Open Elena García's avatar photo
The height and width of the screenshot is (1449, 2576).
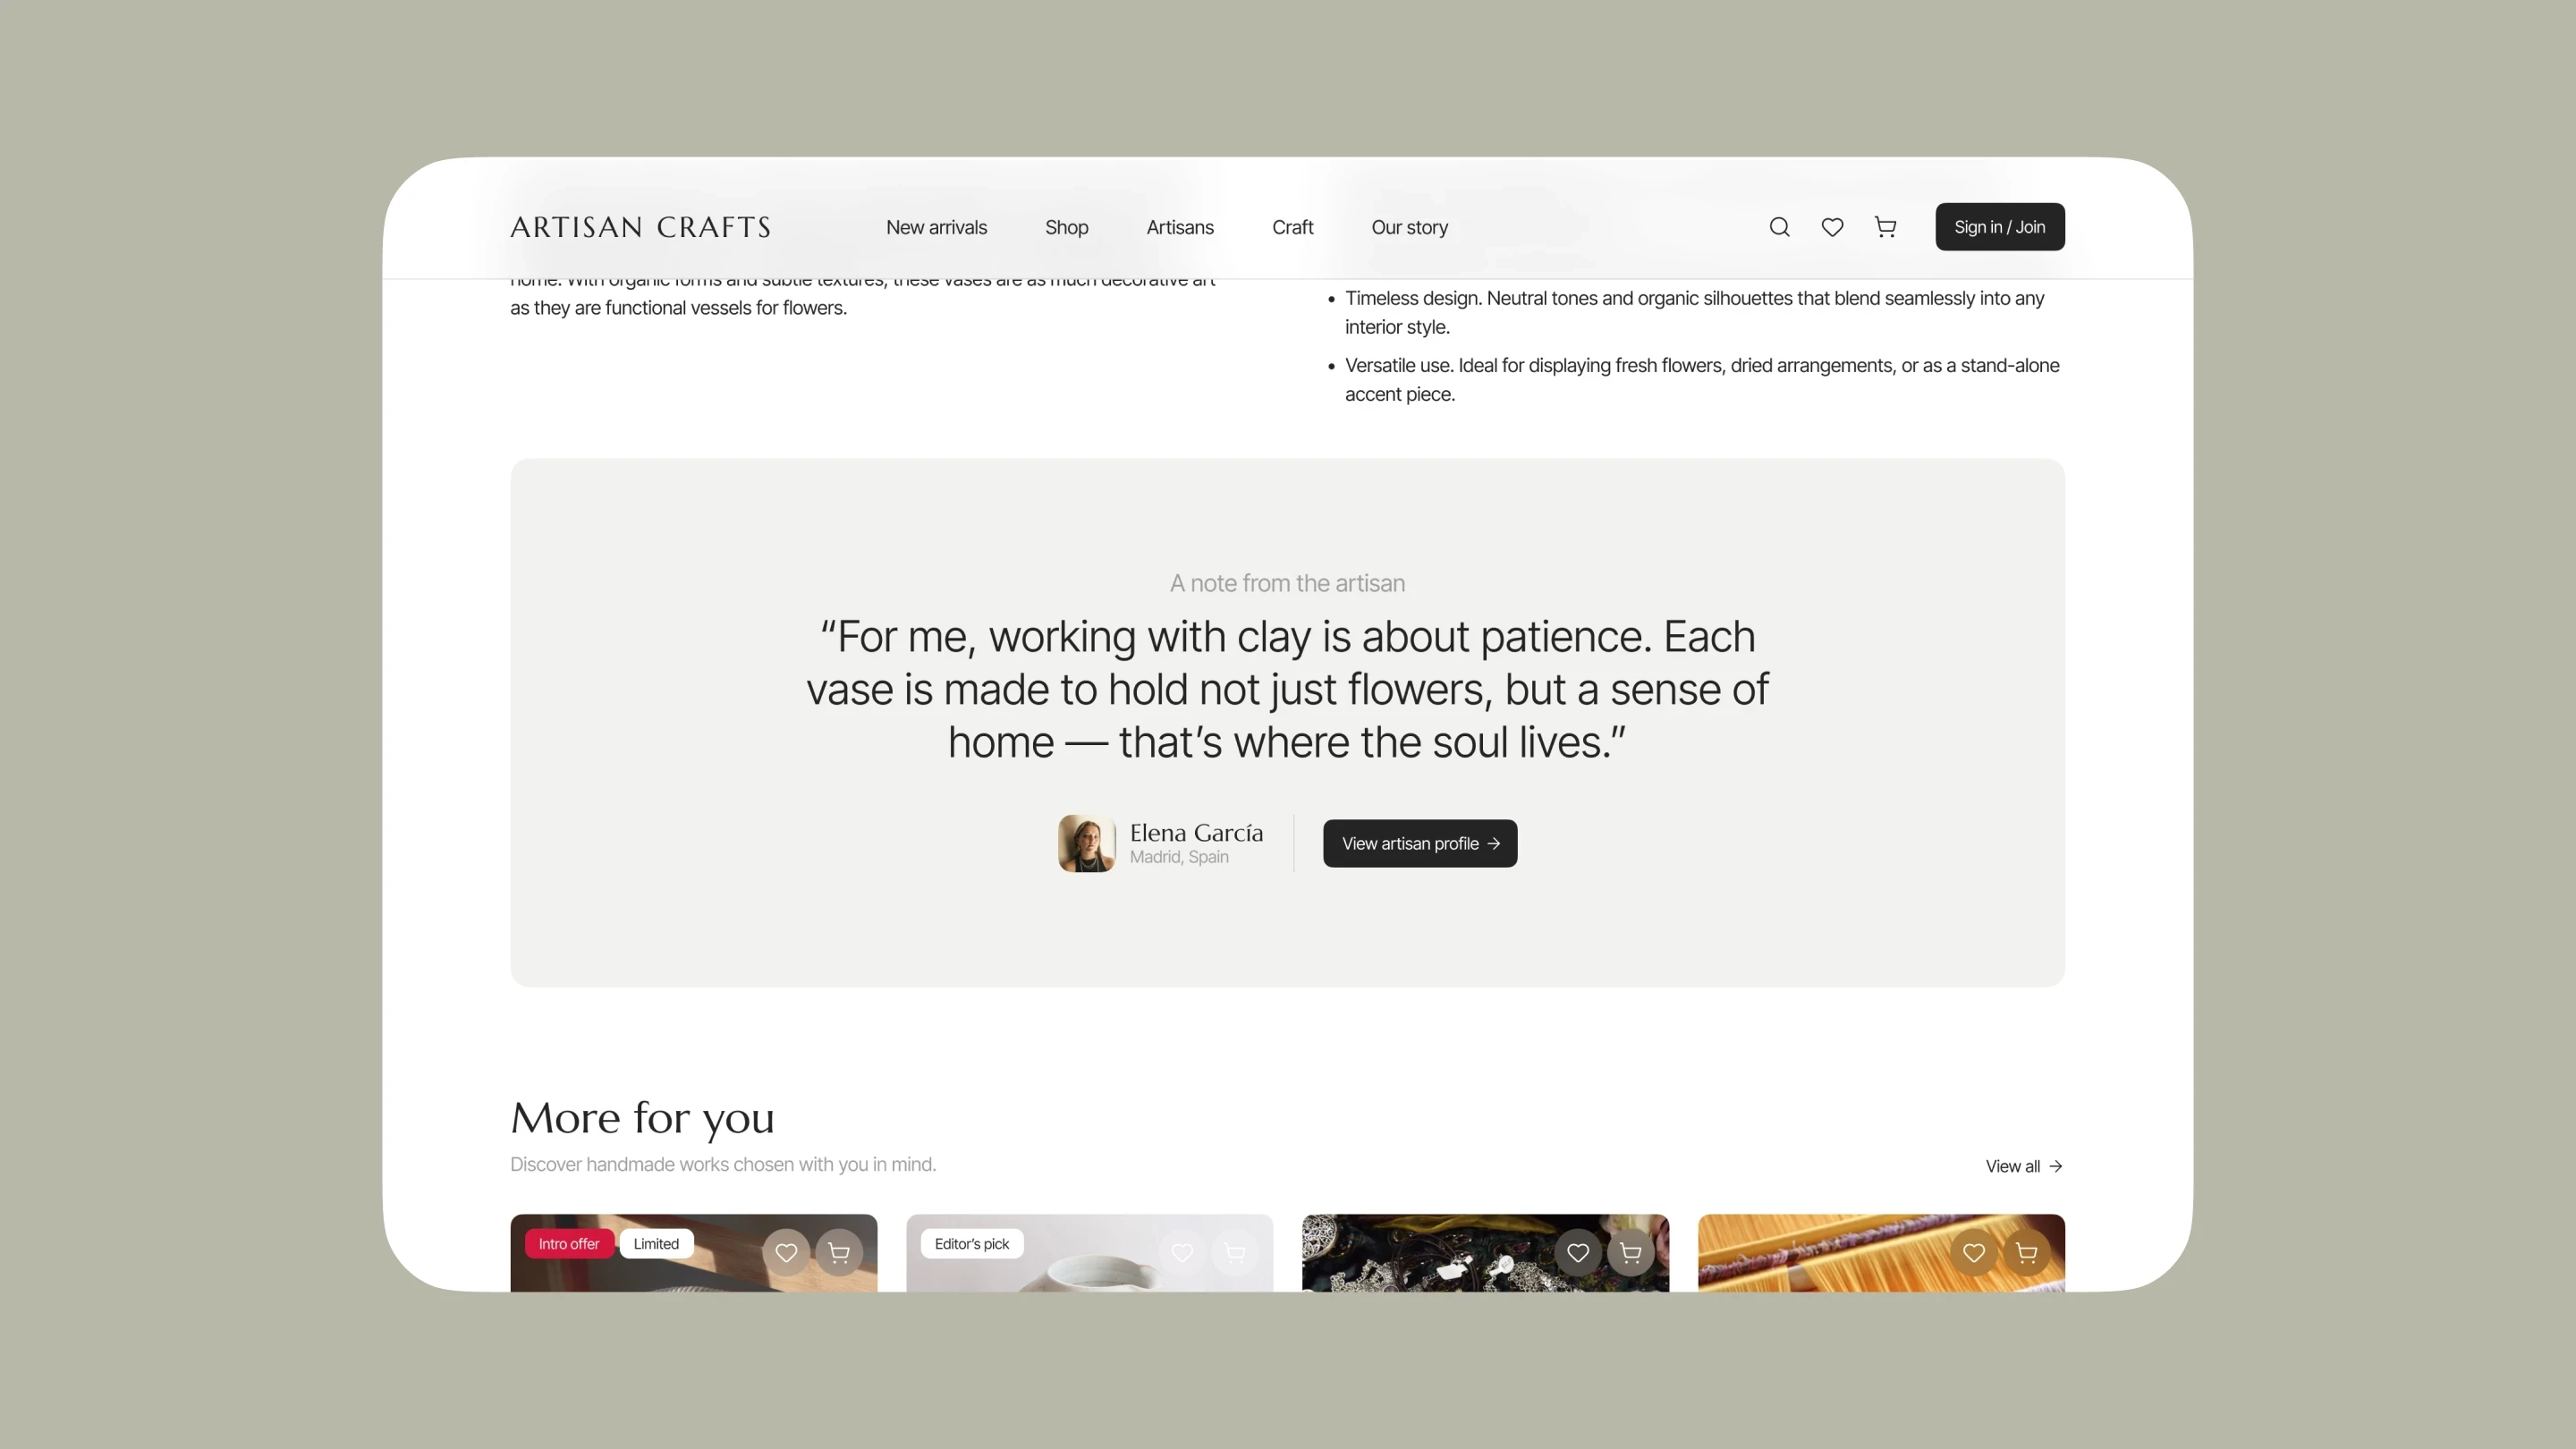tap(1087, 843)
